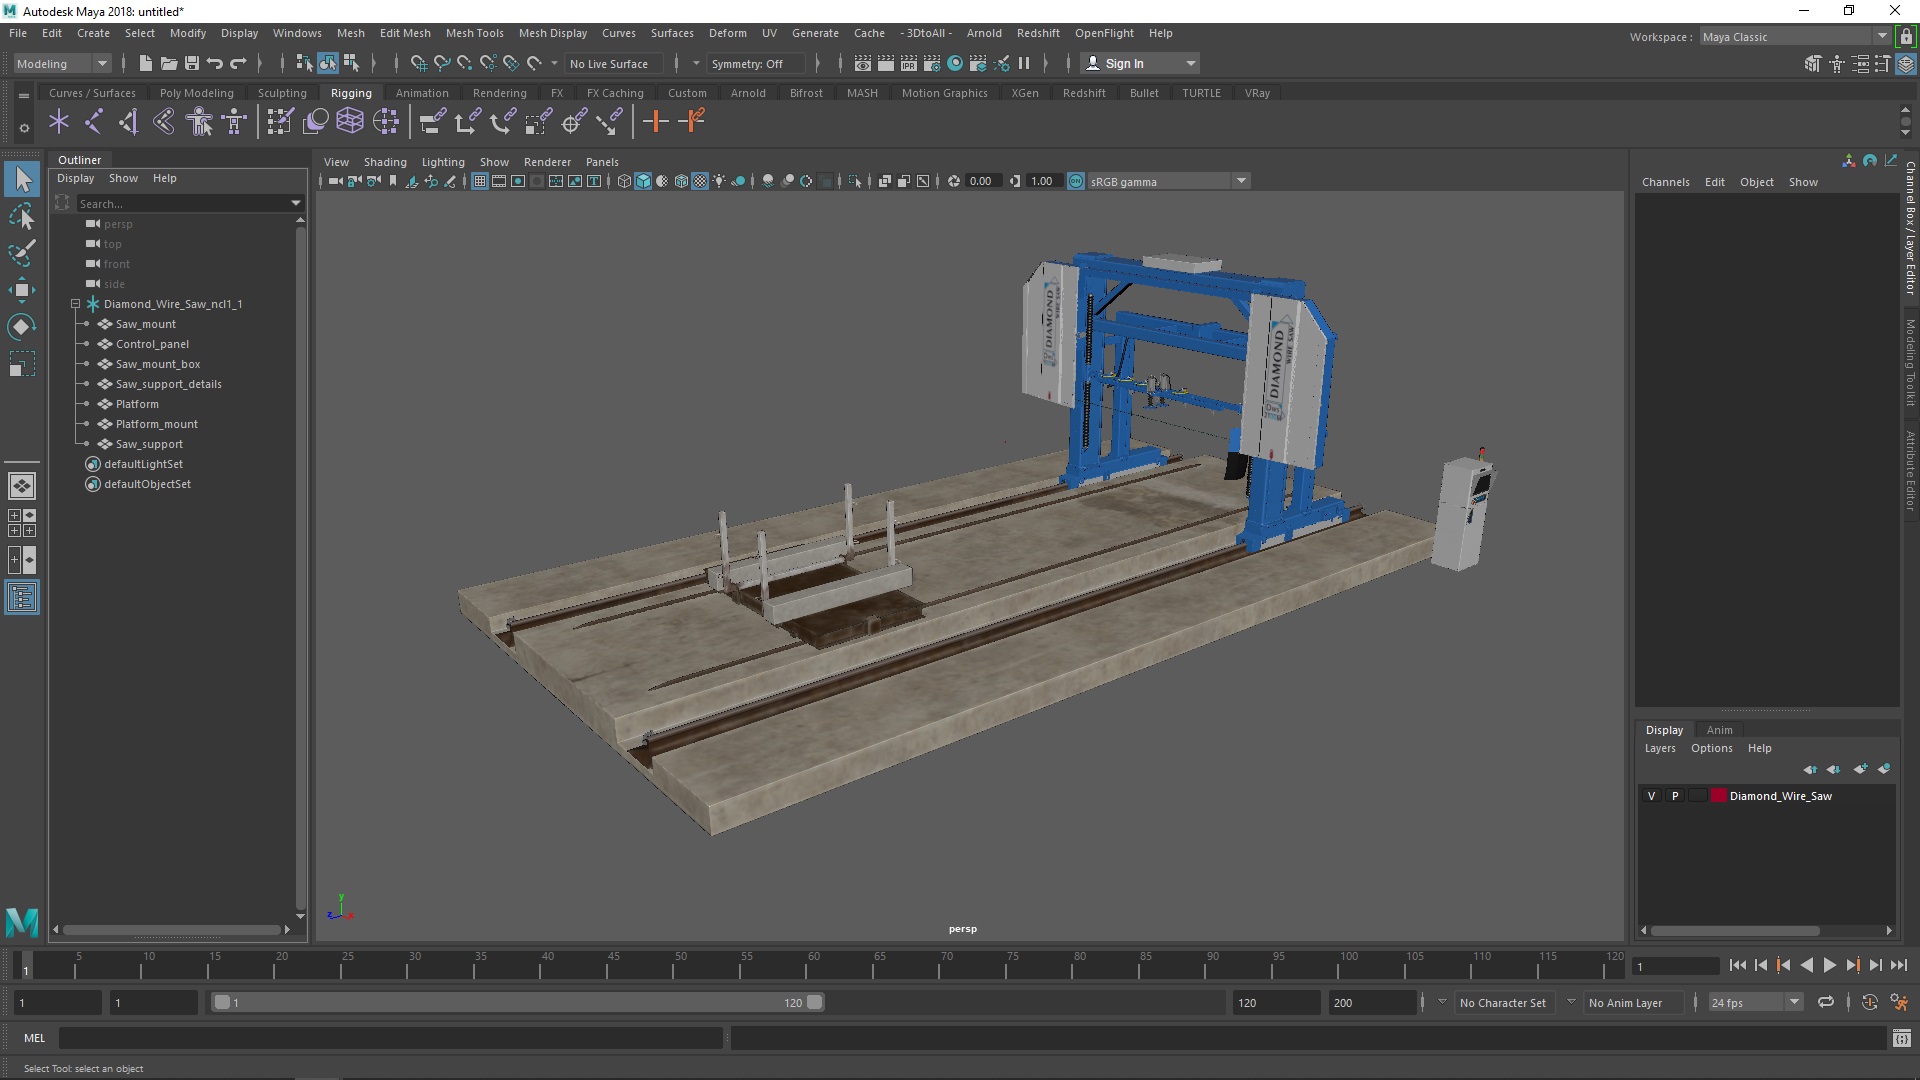Click create new layer icon in Layer Editor
1920x1080 pixels.
pyautogui.click(x=1860, y=769)
